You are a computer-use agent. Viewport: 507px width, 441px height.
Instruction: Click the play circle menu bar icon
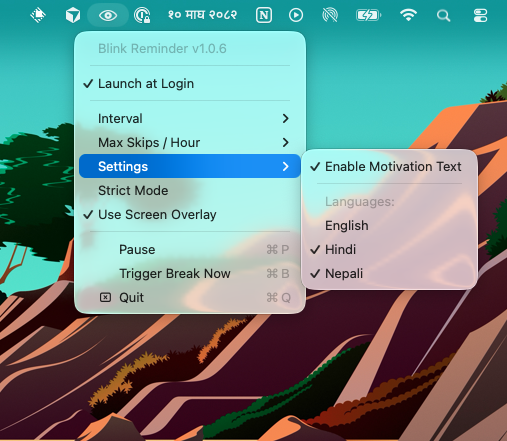point(296,15)
